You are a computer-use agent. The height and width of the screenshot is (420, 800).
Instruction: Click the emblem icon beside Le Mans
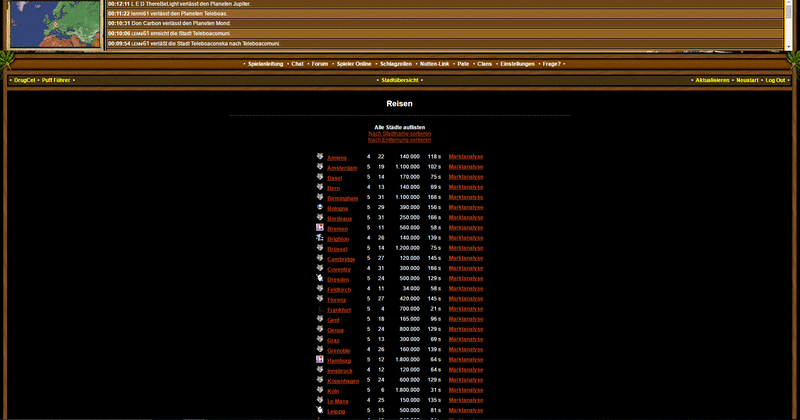[x=320, y=400]
